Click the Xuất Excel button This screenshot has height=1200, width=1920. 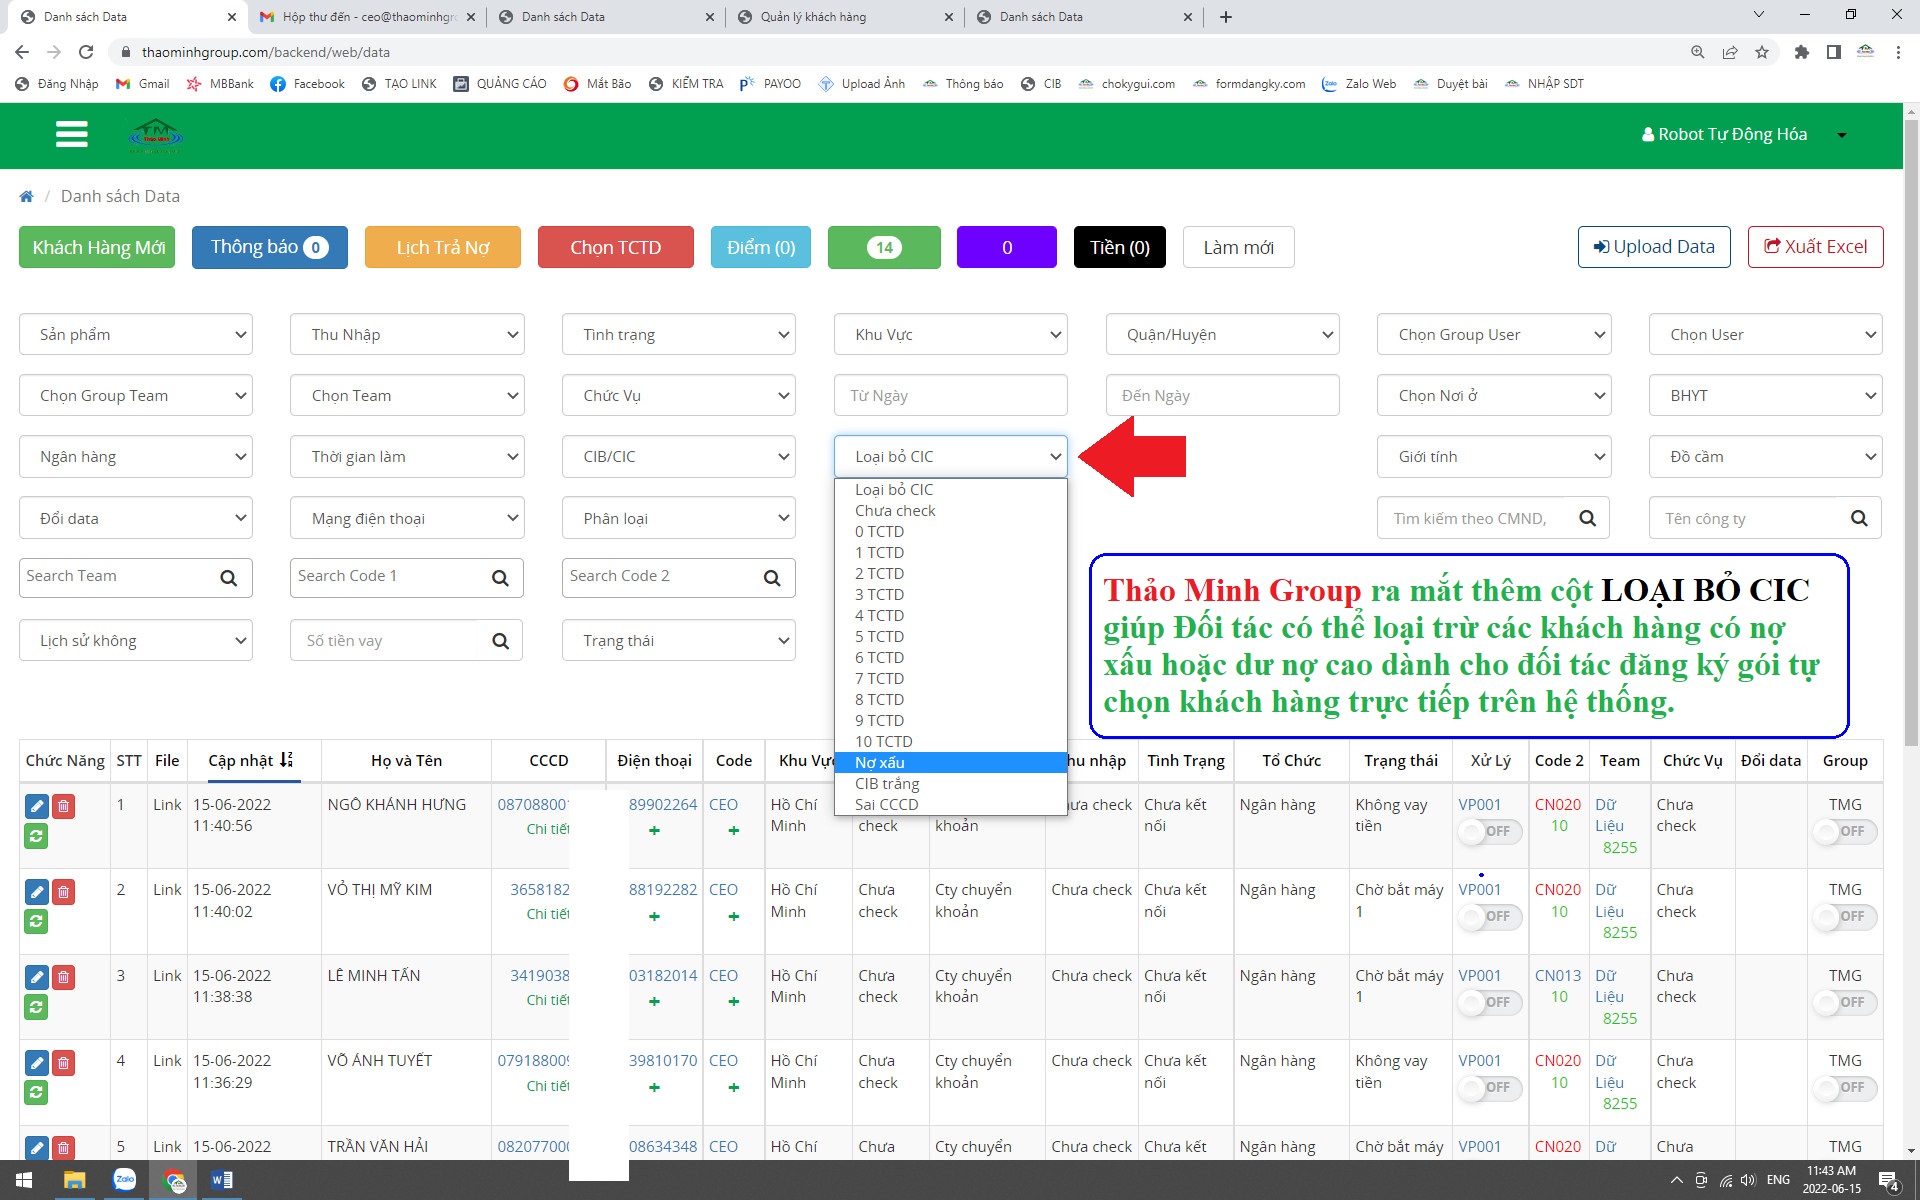point(1816,247)
